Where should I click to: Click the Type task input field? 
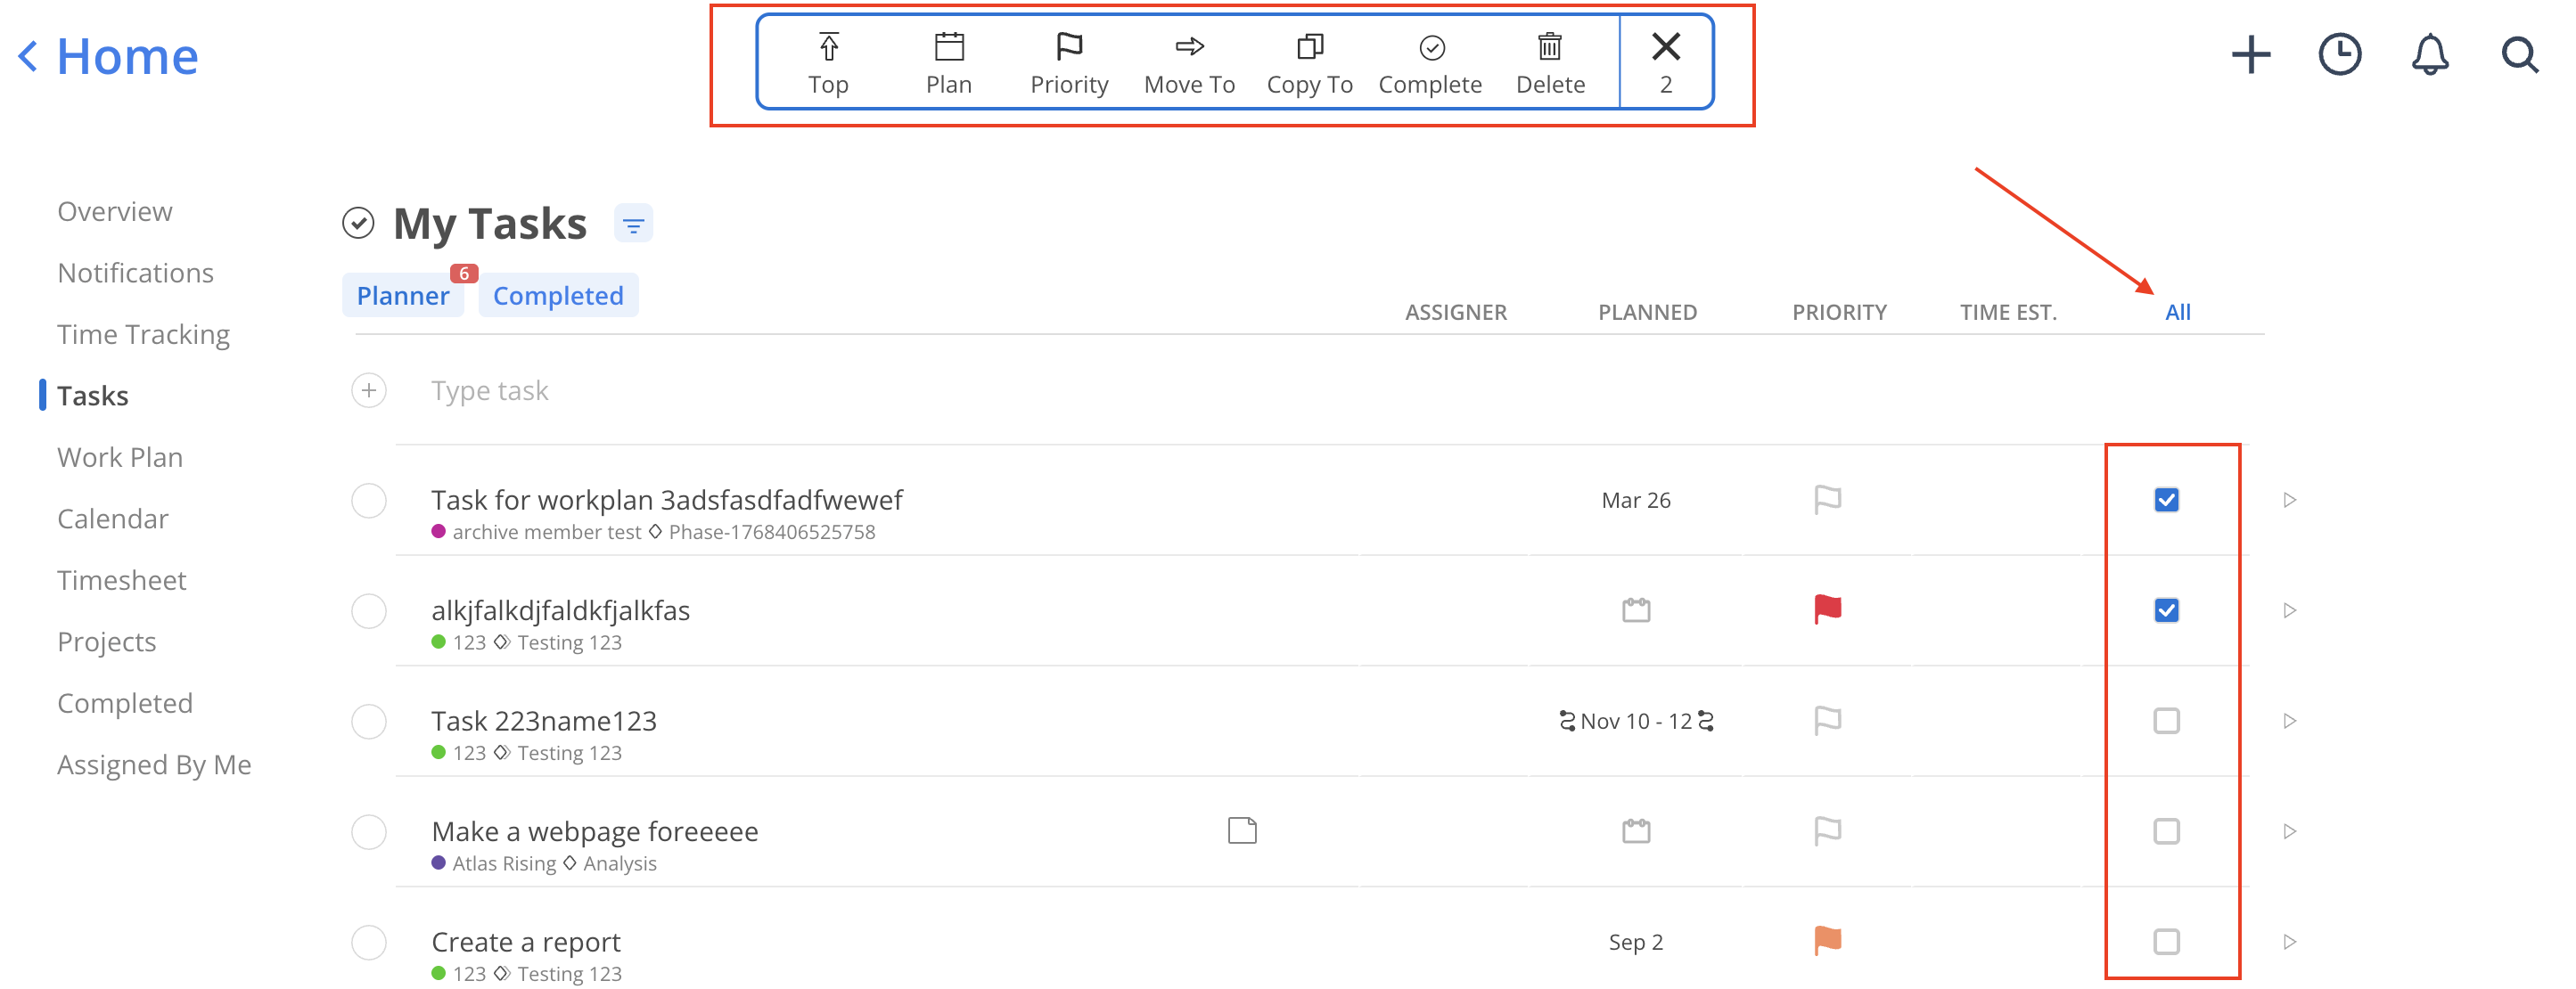tap(490, 391)
